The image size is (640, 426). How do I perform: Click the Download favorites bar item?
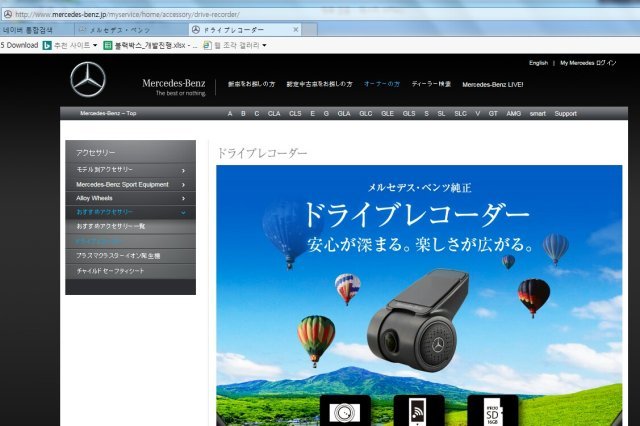tap(19, 45)
